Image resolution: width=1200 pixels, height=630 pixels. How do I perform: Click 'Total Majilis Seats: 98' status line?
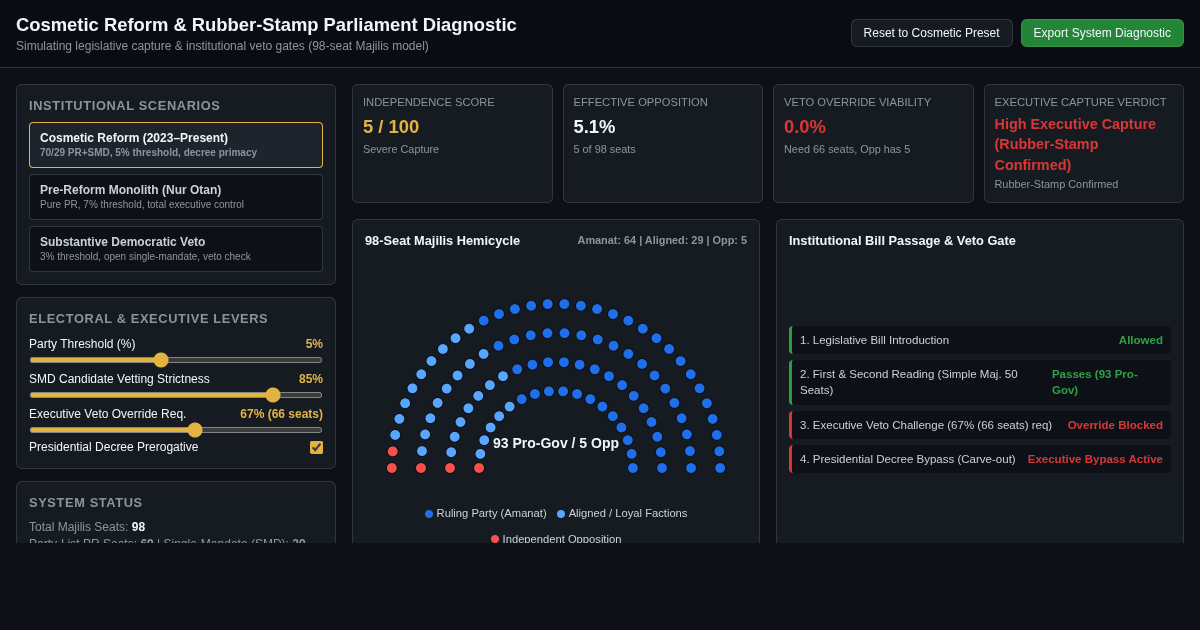tap(87, 527)
